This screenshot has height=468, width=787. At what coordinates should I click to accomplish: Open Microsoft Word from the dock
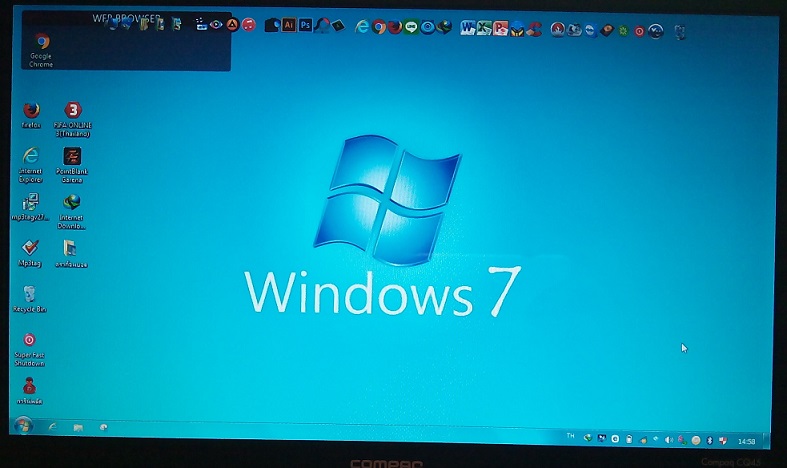[468, 28]
